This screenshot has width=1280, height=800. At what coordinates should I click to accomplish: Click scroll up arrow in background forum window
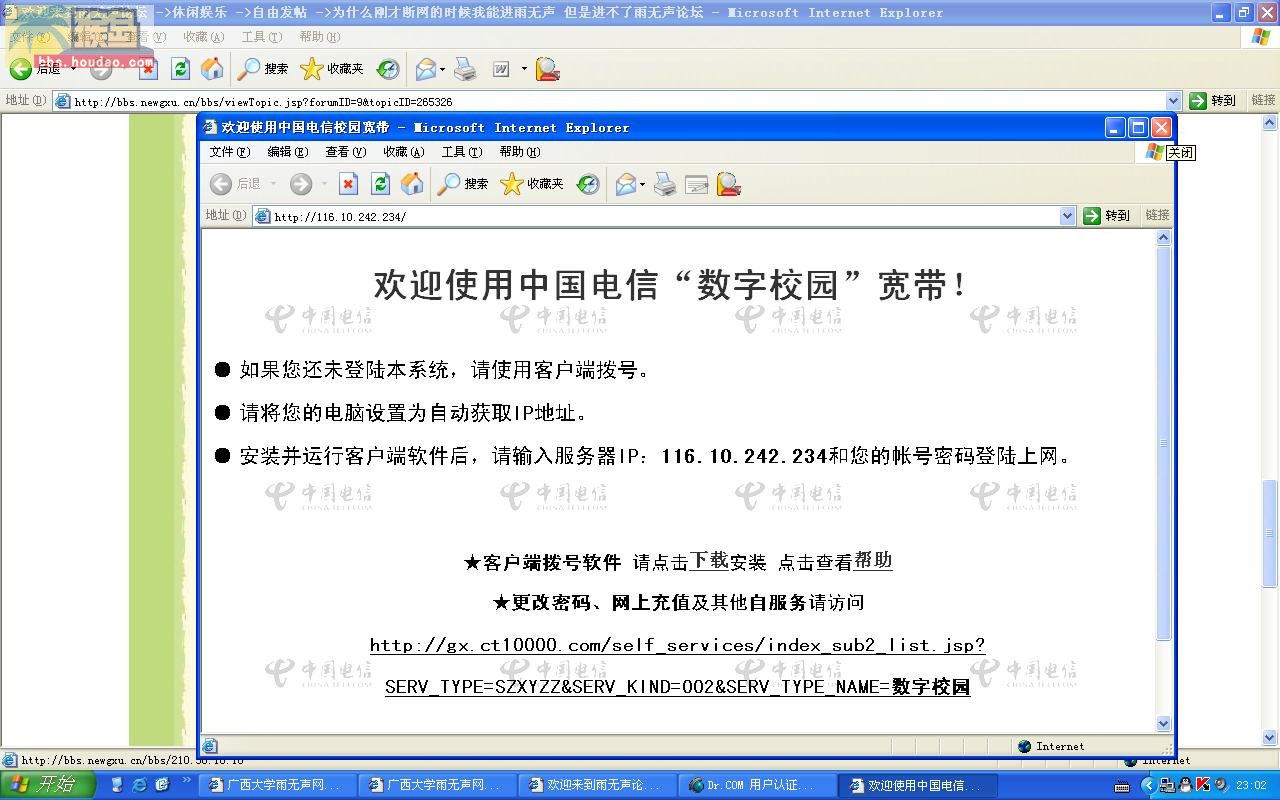[x=1270, y=123]
